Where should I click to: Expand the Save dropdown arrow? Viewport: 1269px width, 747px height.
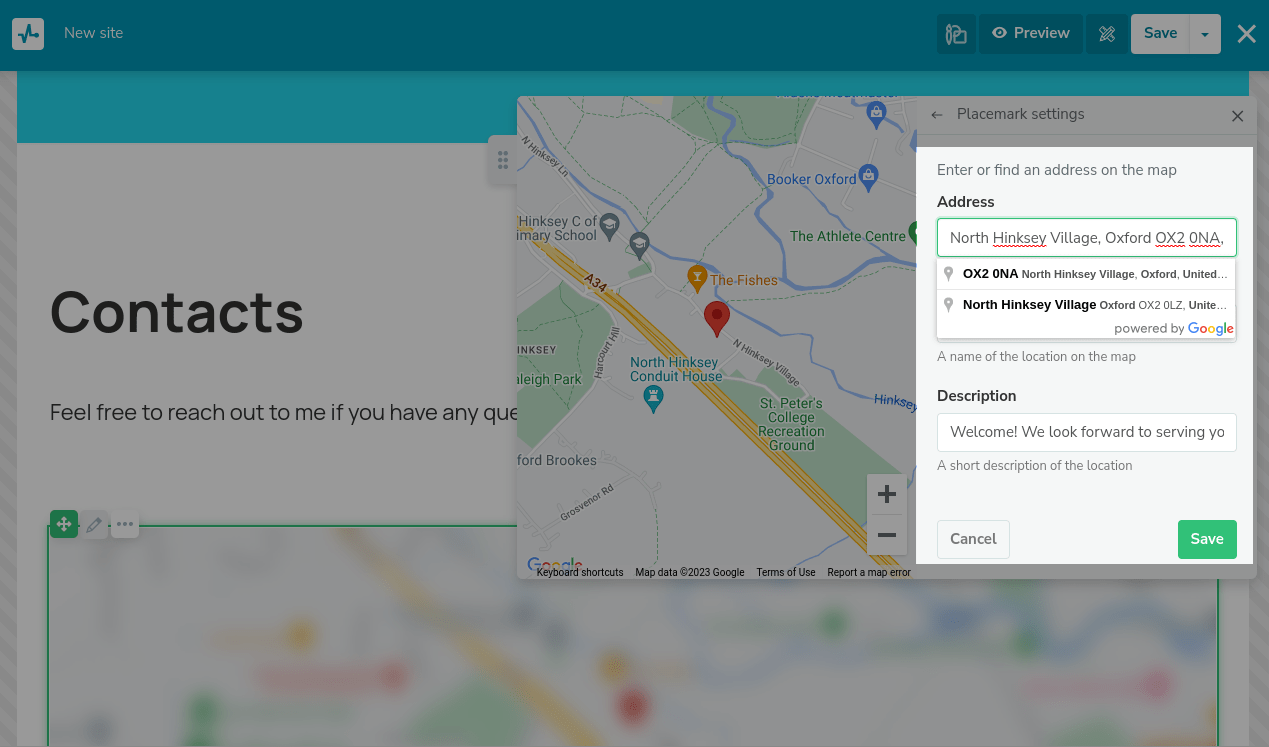pos(1205,34)
